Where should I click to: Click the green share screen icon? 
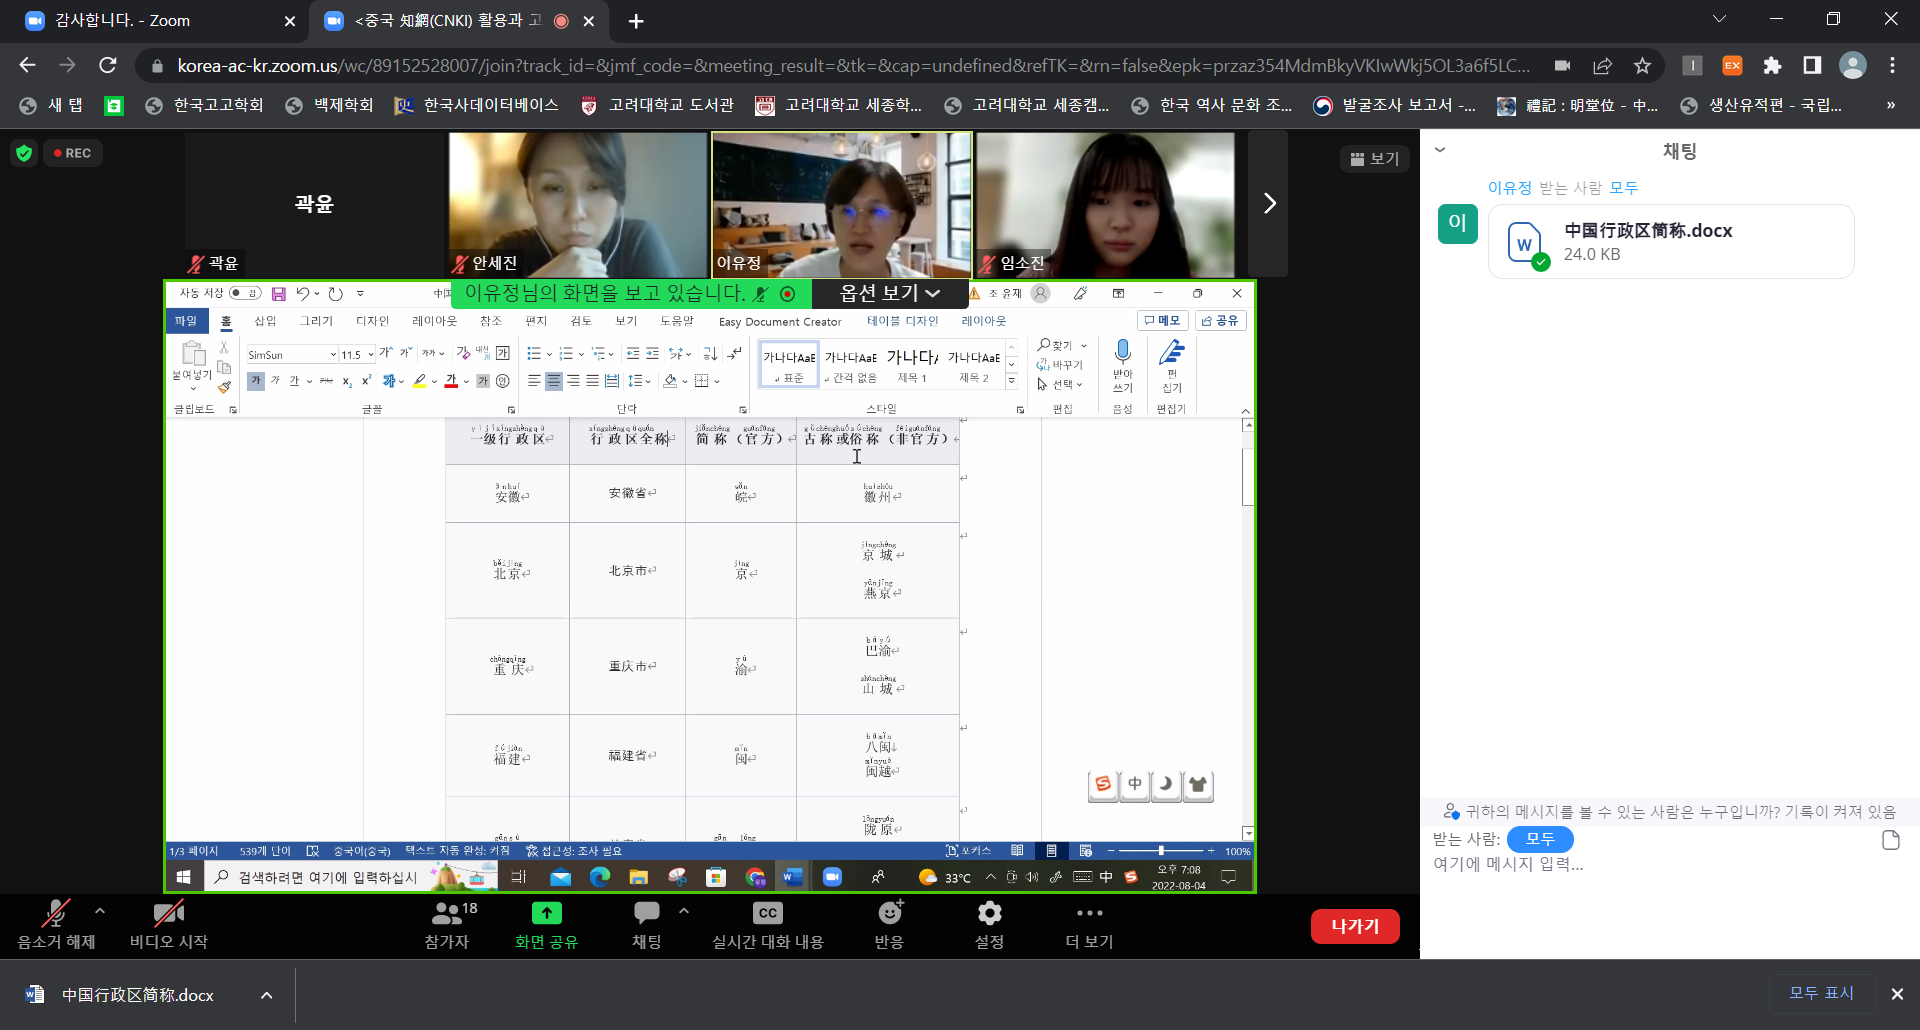(546, 914)
